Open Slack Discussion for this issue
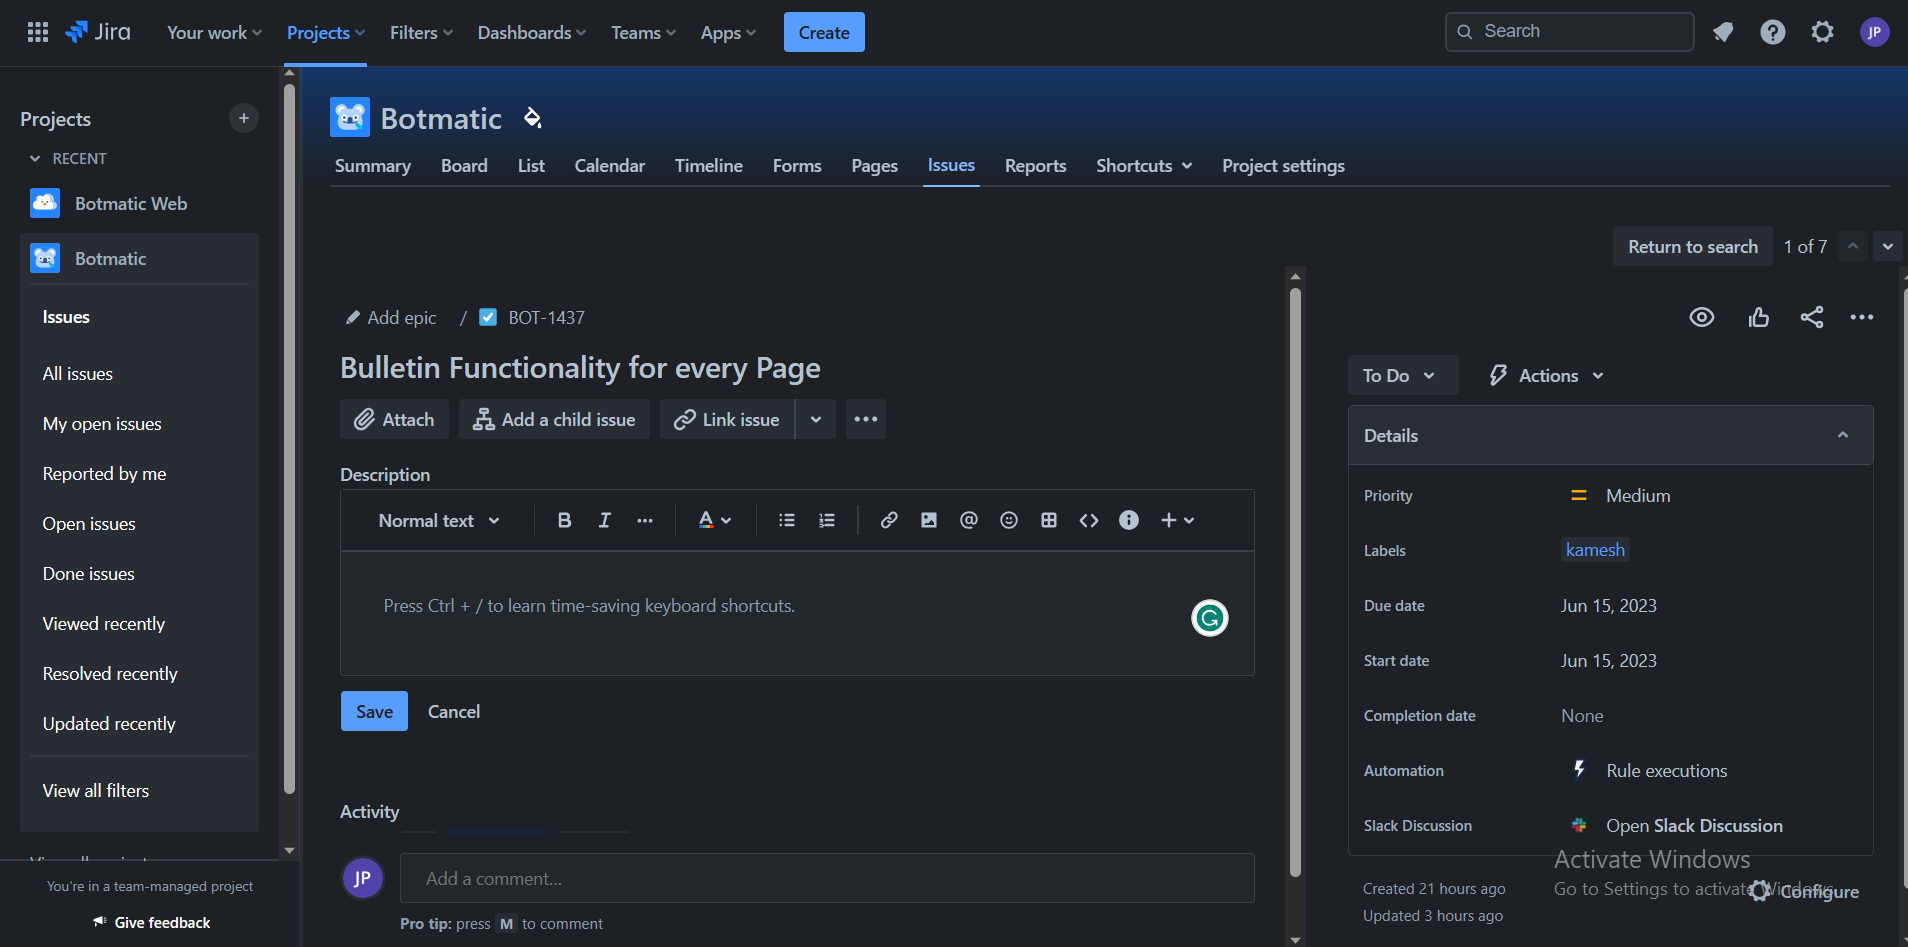The height and width of the screenshot is (947, 1908). tap(1694, 825)
